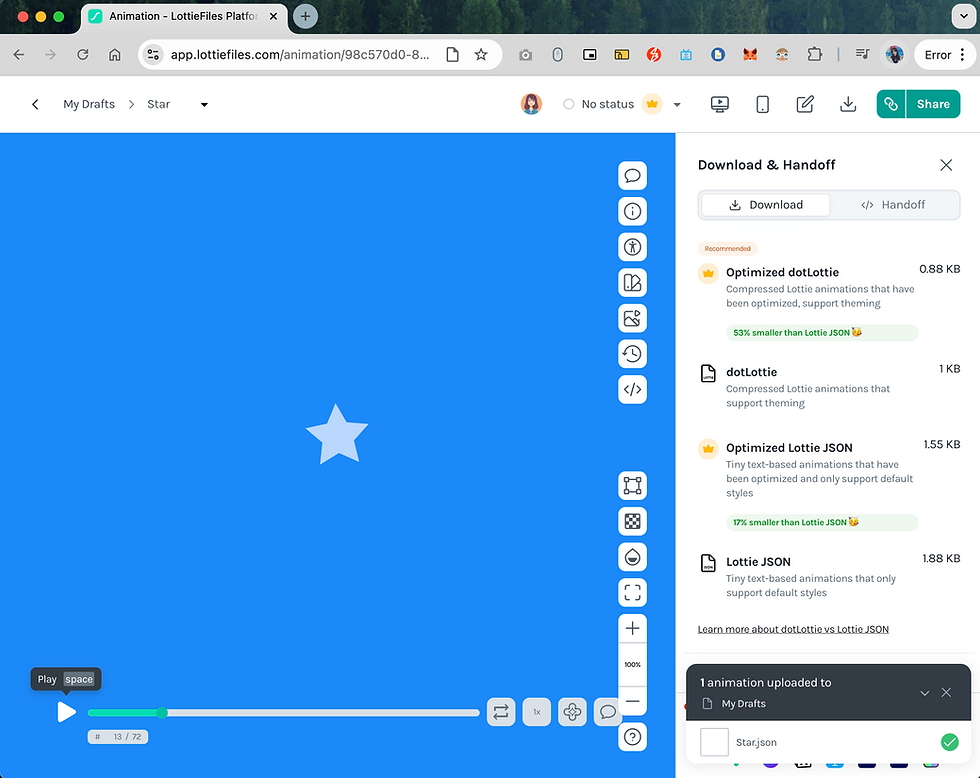The image size is (980, 778).
Task: Open the accessibility panel icon
Action: (632, 247)
